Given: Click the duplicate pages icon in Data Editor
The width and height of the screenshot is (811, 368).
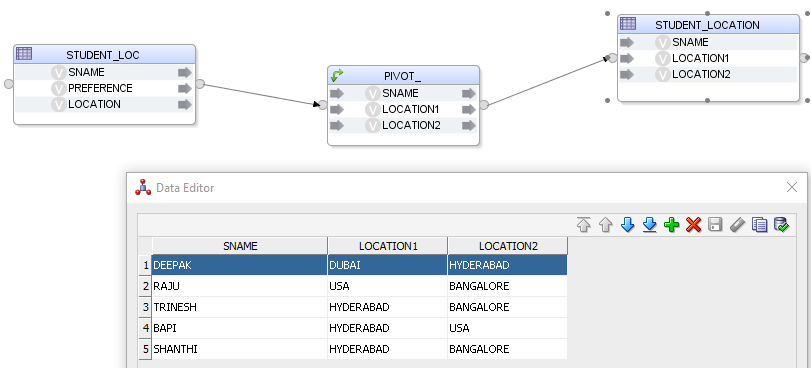Looking at the screenshot, I should point(759,225).
